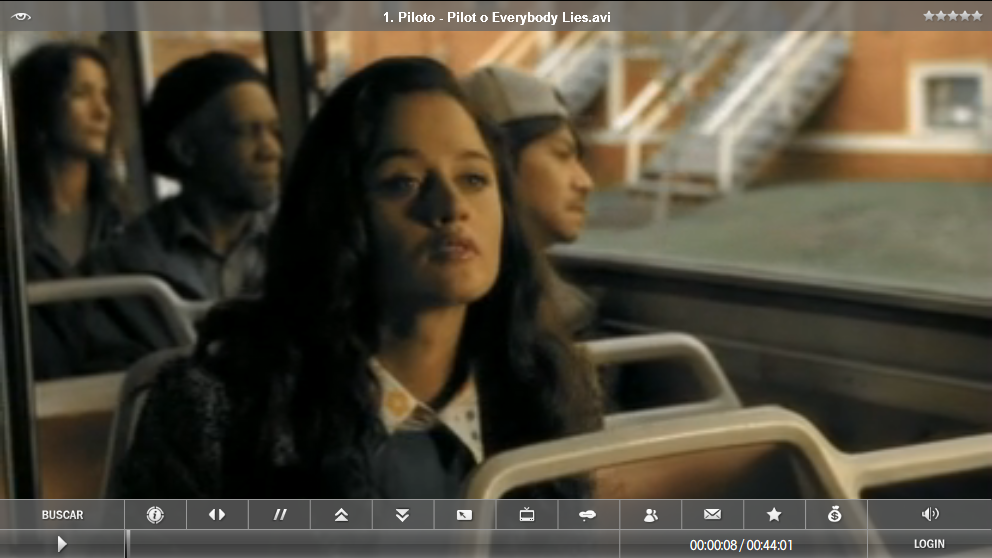This screenshot has height=558, width=992.
Task: Click the speech bubble icon
Action: (x=588, y=514)
